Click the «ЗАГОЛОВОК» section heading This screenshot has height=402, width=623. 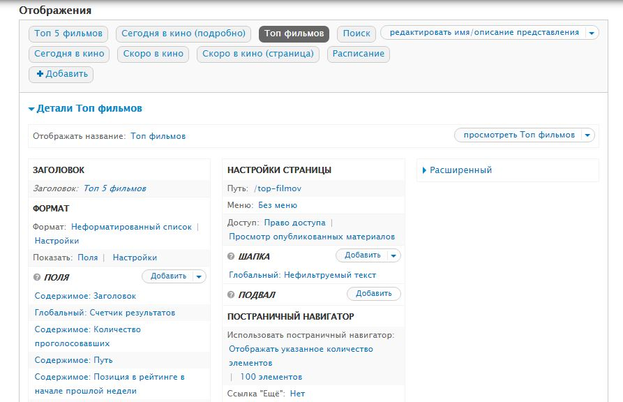[x=58, y=170]
